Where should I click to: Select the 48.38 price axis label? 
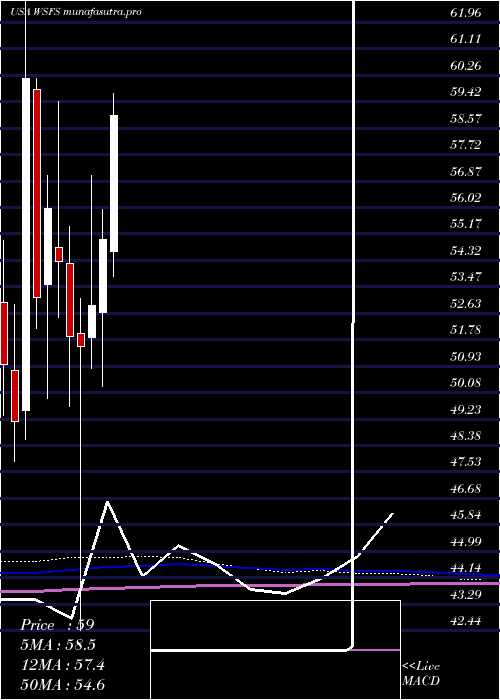tap(466, 436)
